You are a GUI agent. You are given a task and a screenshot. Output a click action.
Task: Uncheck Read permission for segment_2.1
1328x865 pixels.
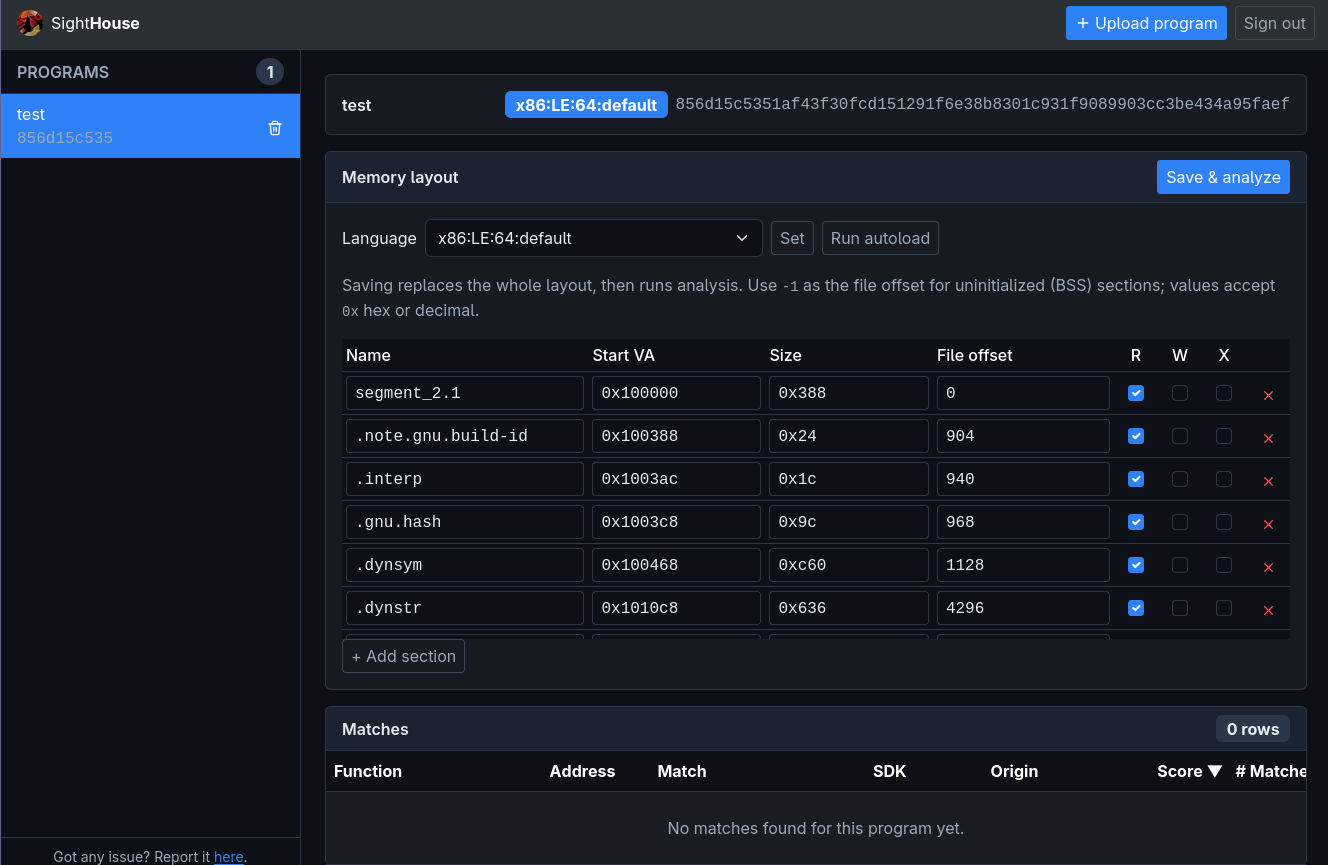pos(1136,393)
